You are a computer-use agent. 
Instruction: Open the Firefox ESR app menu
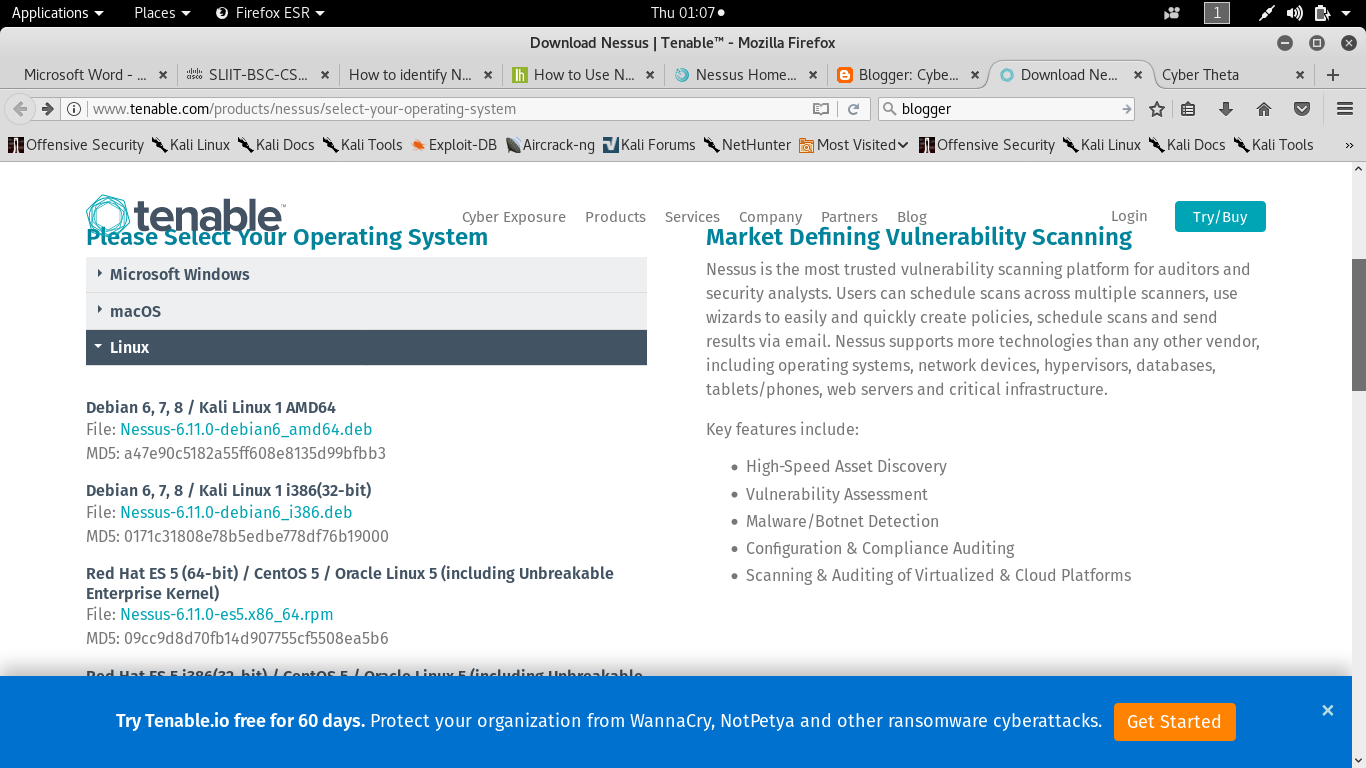click(271, 13)
